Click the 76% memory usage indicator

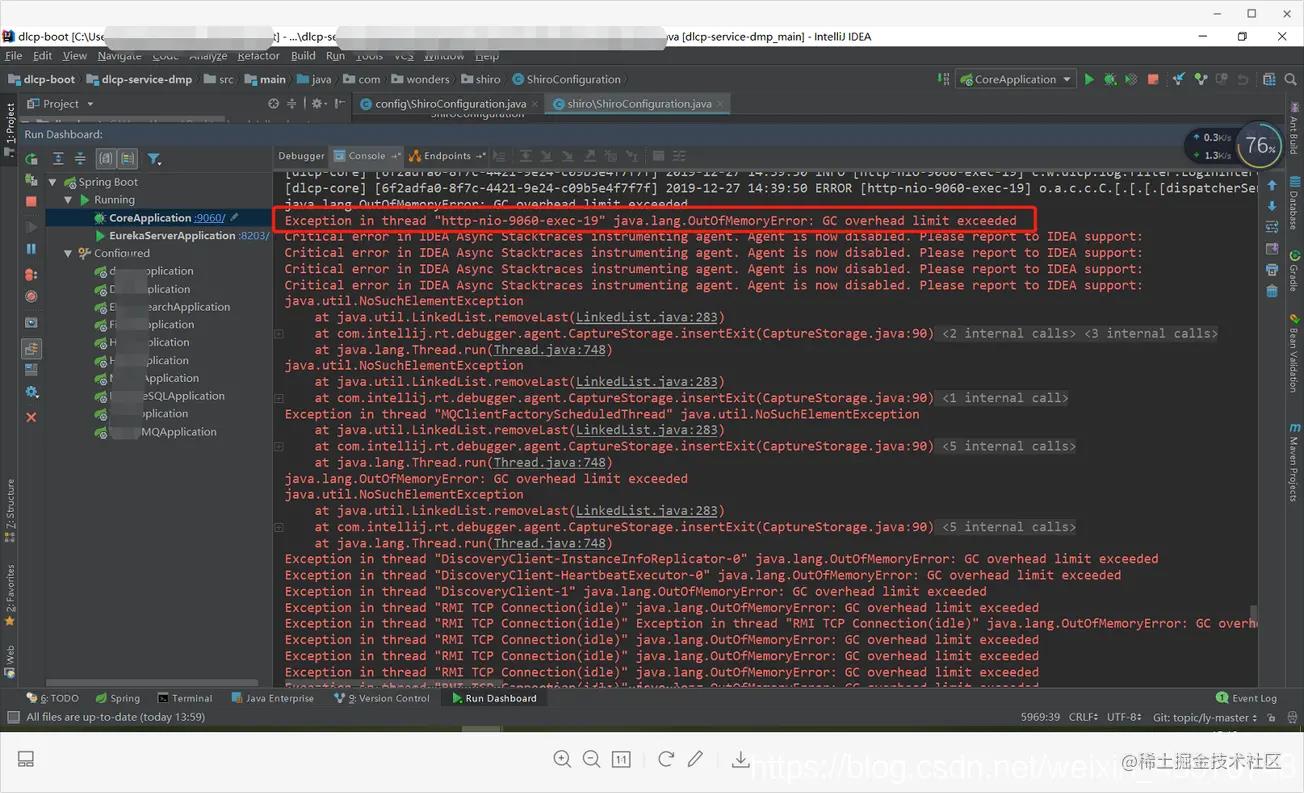pos(1259,145)
